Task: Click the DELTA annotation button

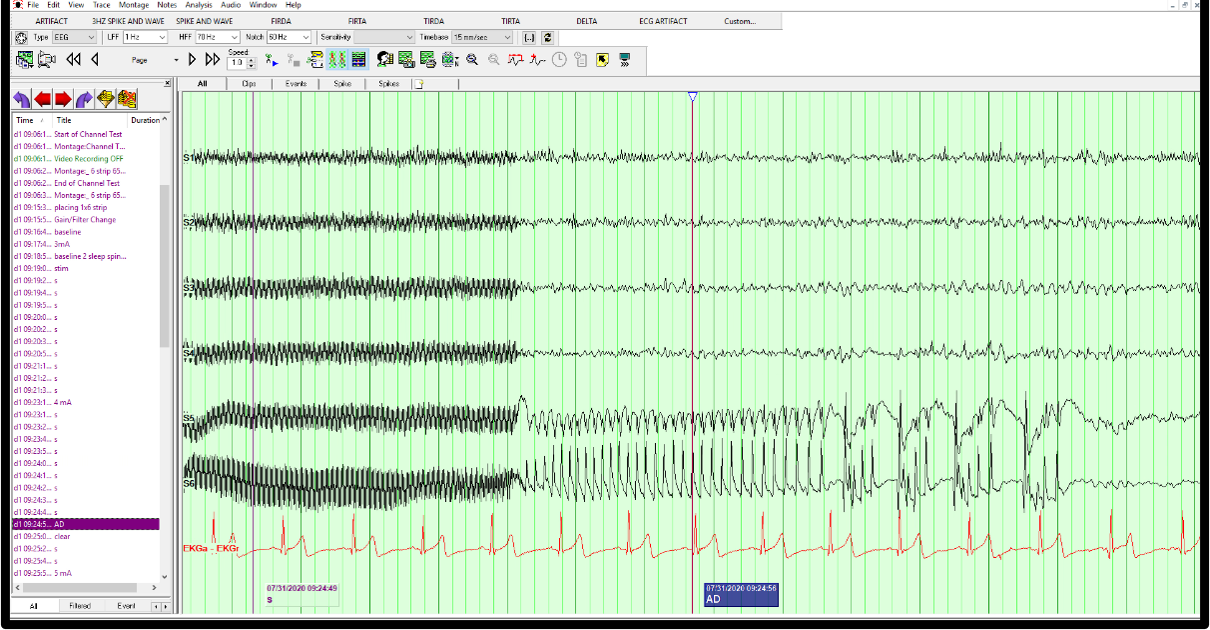Action: click(587, 21)
